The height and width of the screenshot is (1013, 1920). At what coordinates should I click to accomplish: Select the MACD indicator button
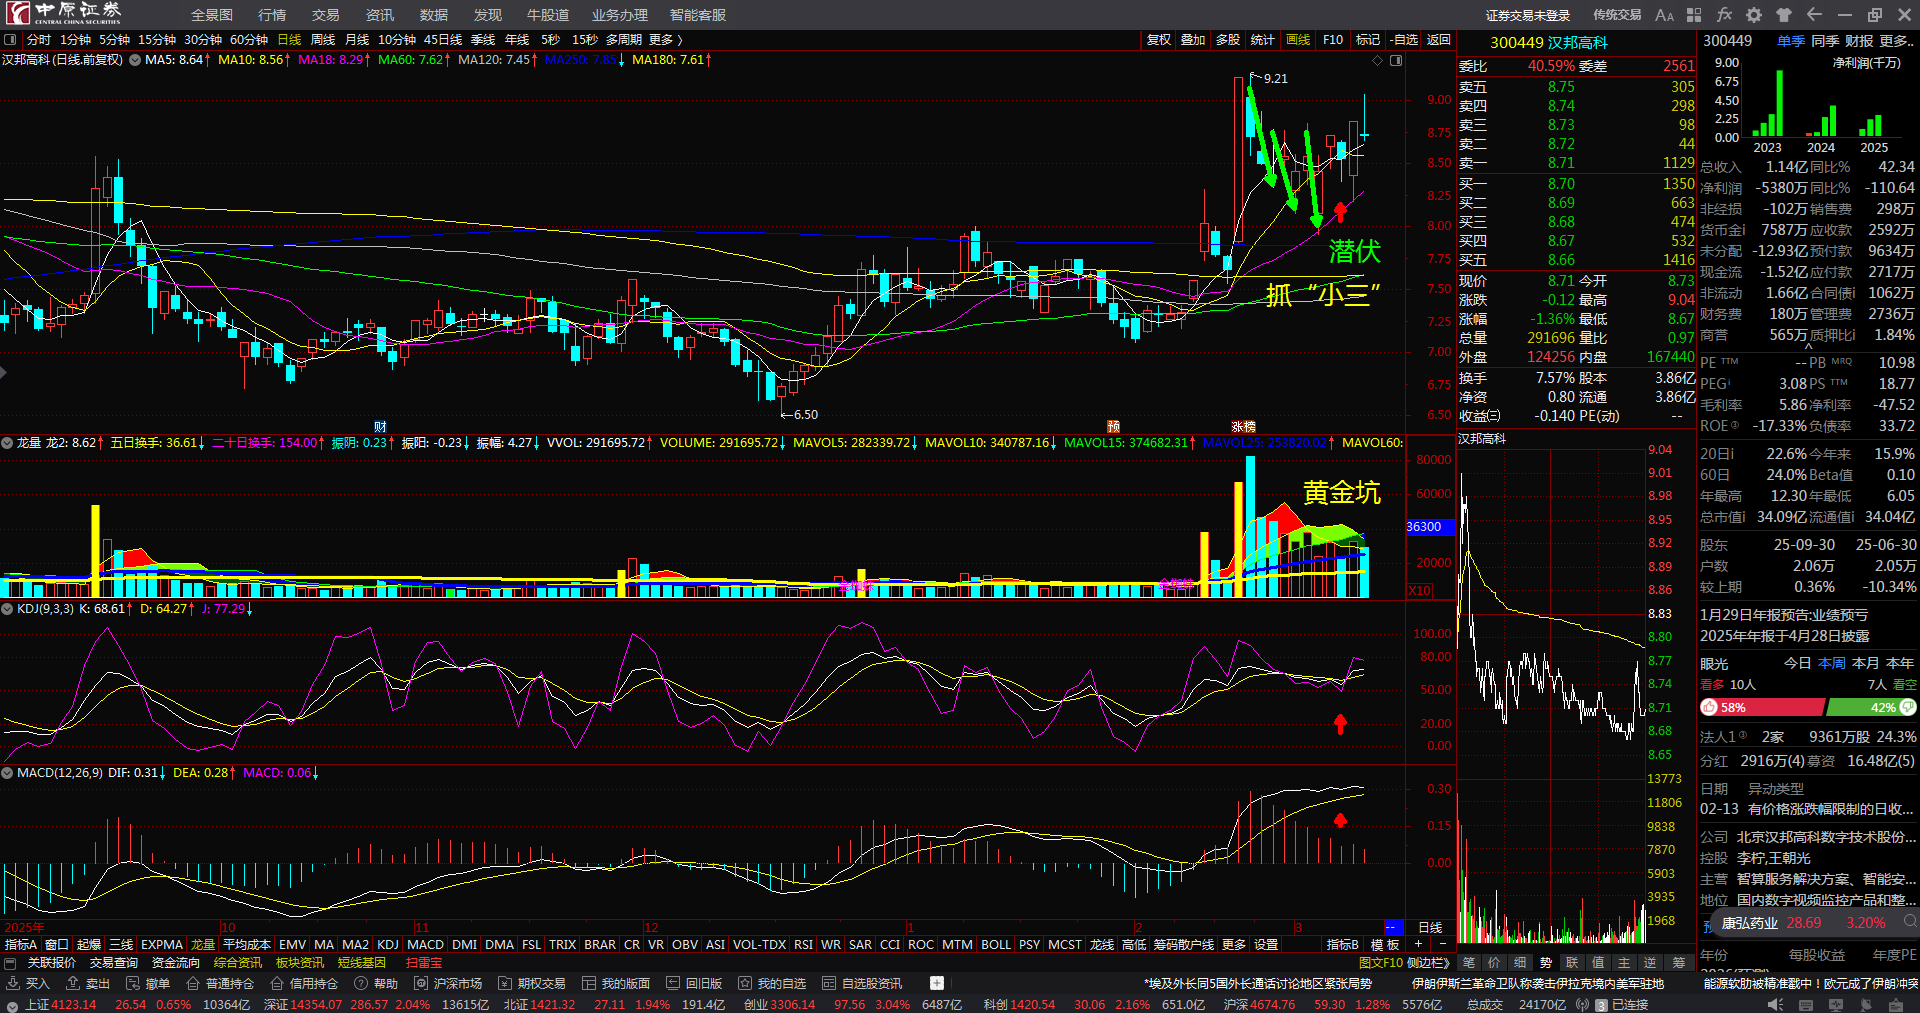click(x=425, y=945)
